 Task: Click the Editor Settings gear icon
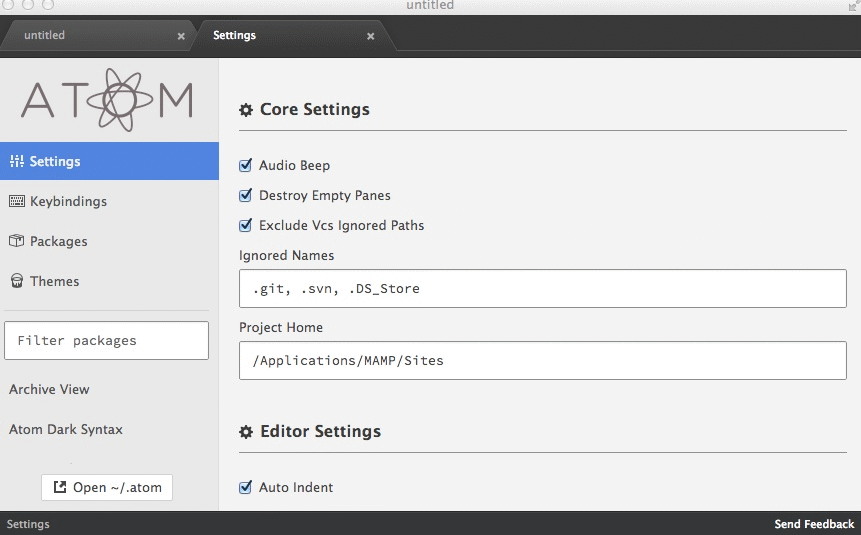pos(246,433)
